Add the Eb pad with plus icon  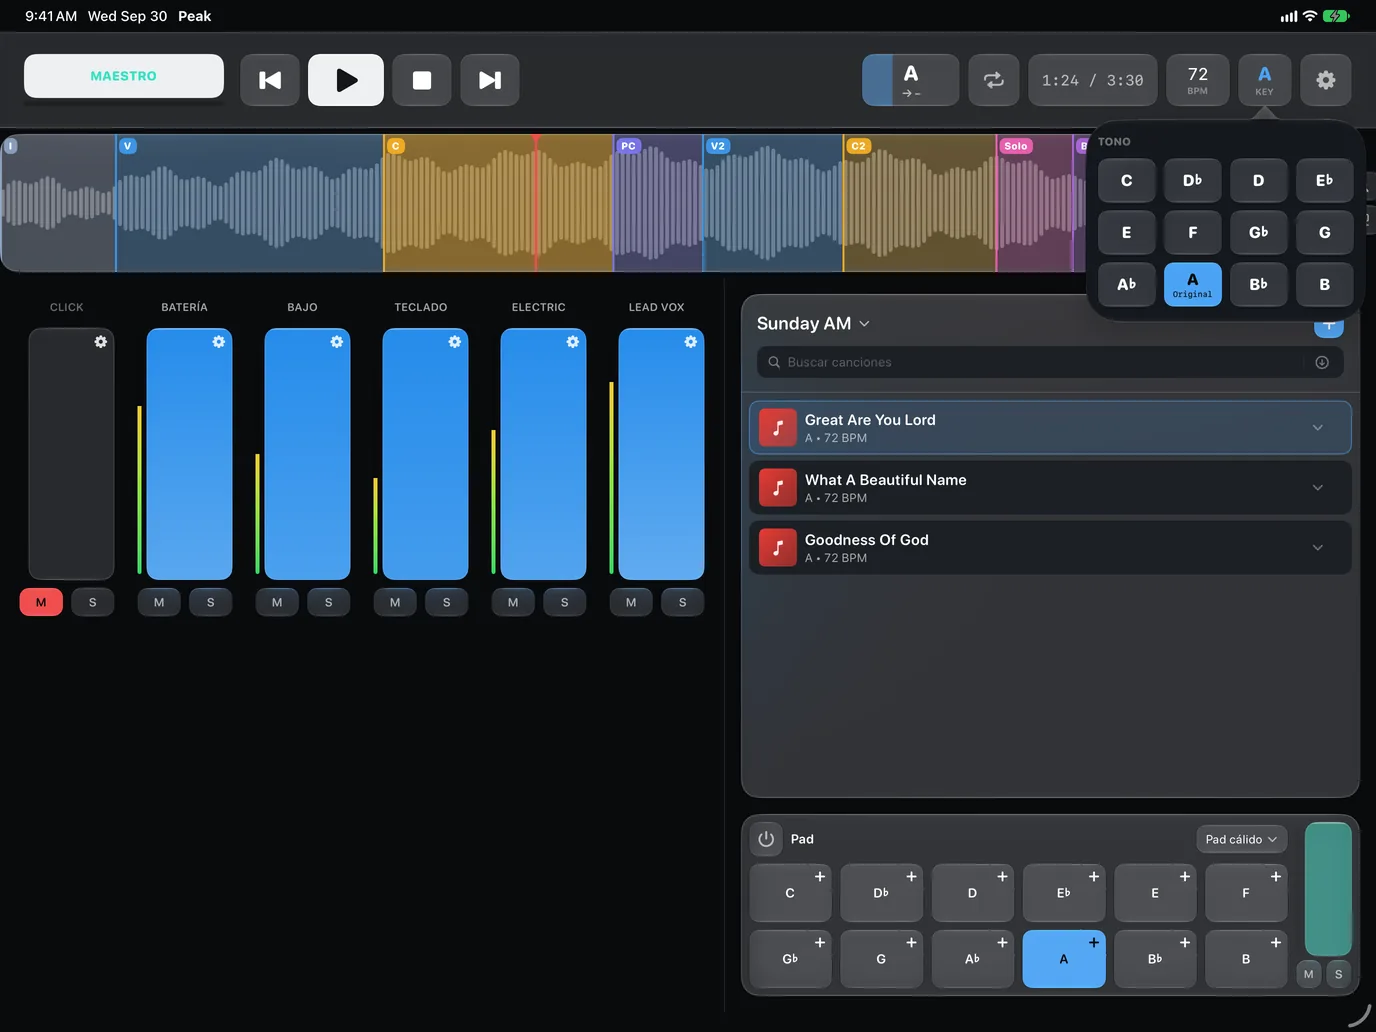pos(1094,877)
